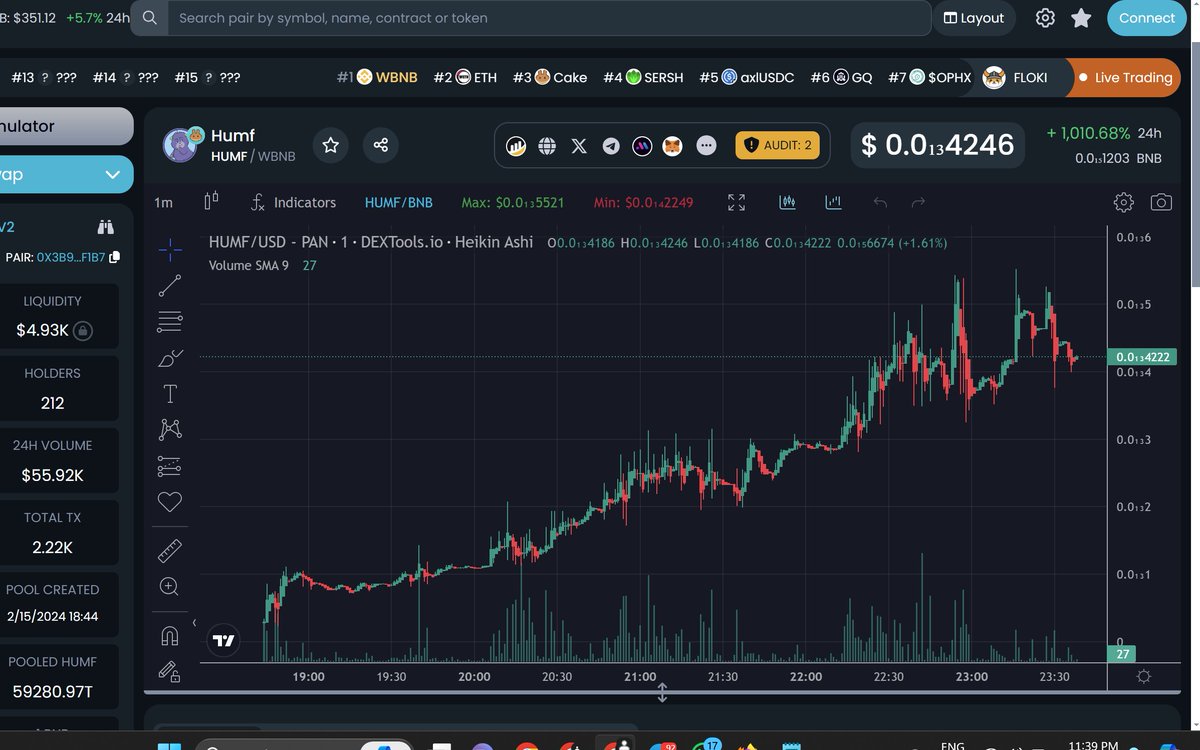Open hot pair #7 $OPHX
The width and height of the screenshot is (1200, 750).
[x=929, y=77]
